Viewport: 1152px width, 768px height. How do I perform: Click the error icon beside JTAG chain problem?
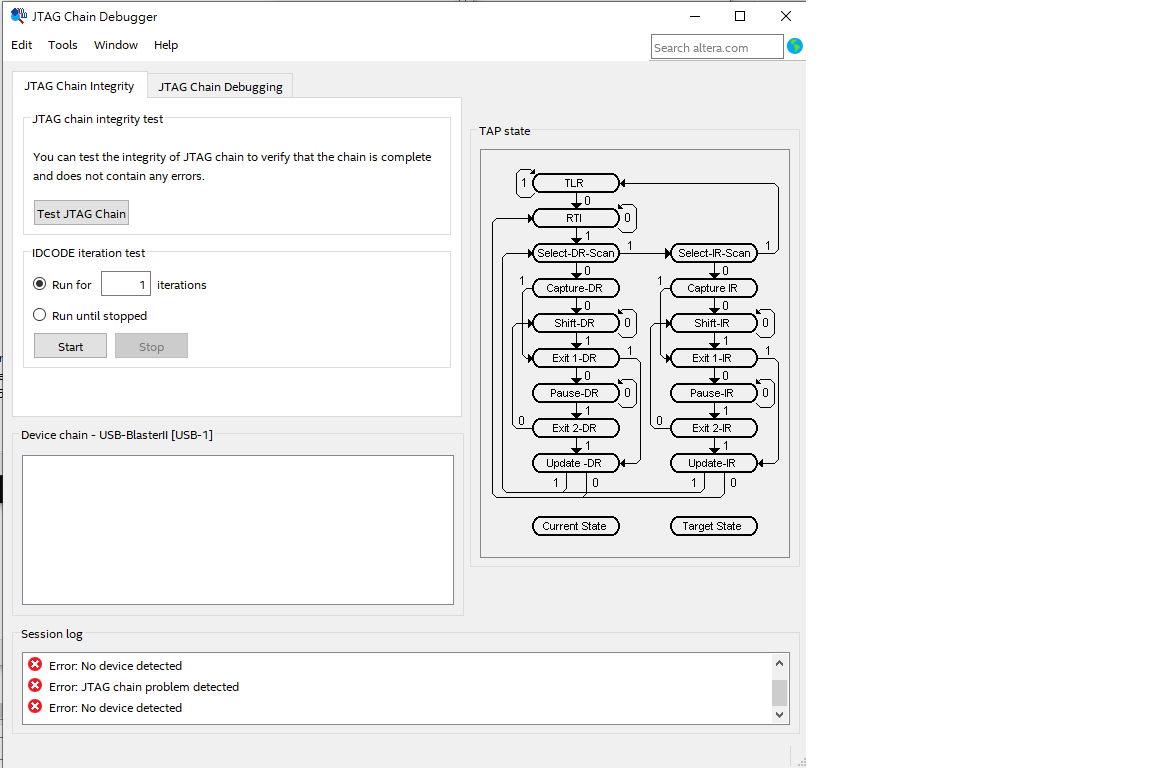point(35,686)
